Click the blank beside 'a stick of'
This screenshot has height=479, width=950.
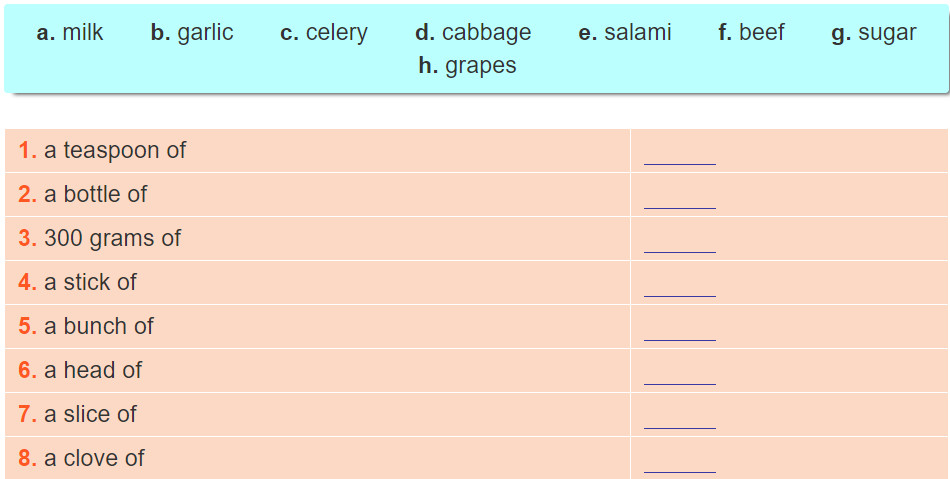[680, 285]
